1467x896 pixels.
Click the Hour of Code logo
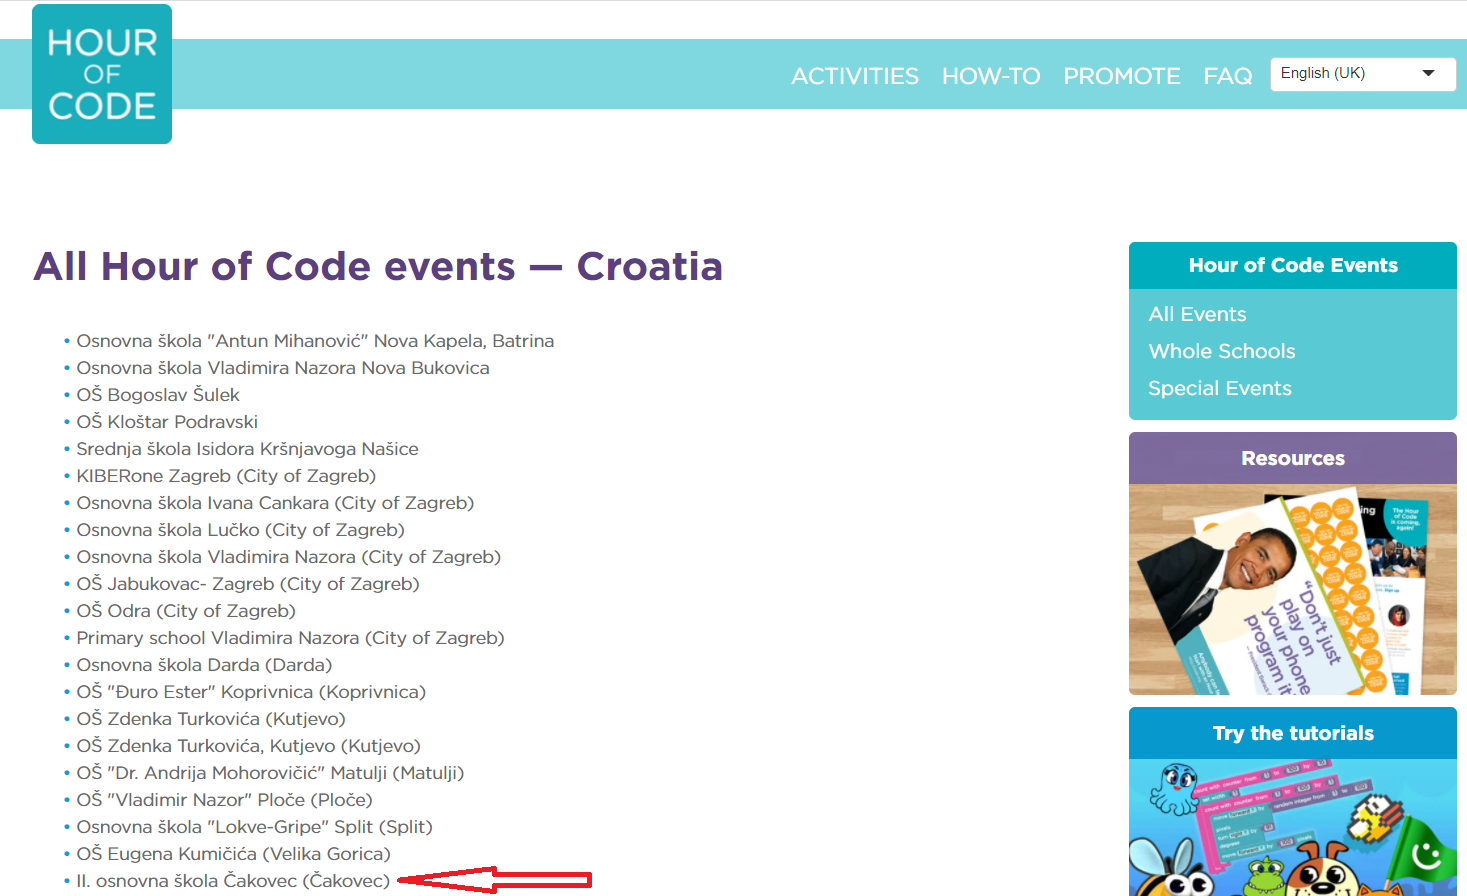[102, 74]
